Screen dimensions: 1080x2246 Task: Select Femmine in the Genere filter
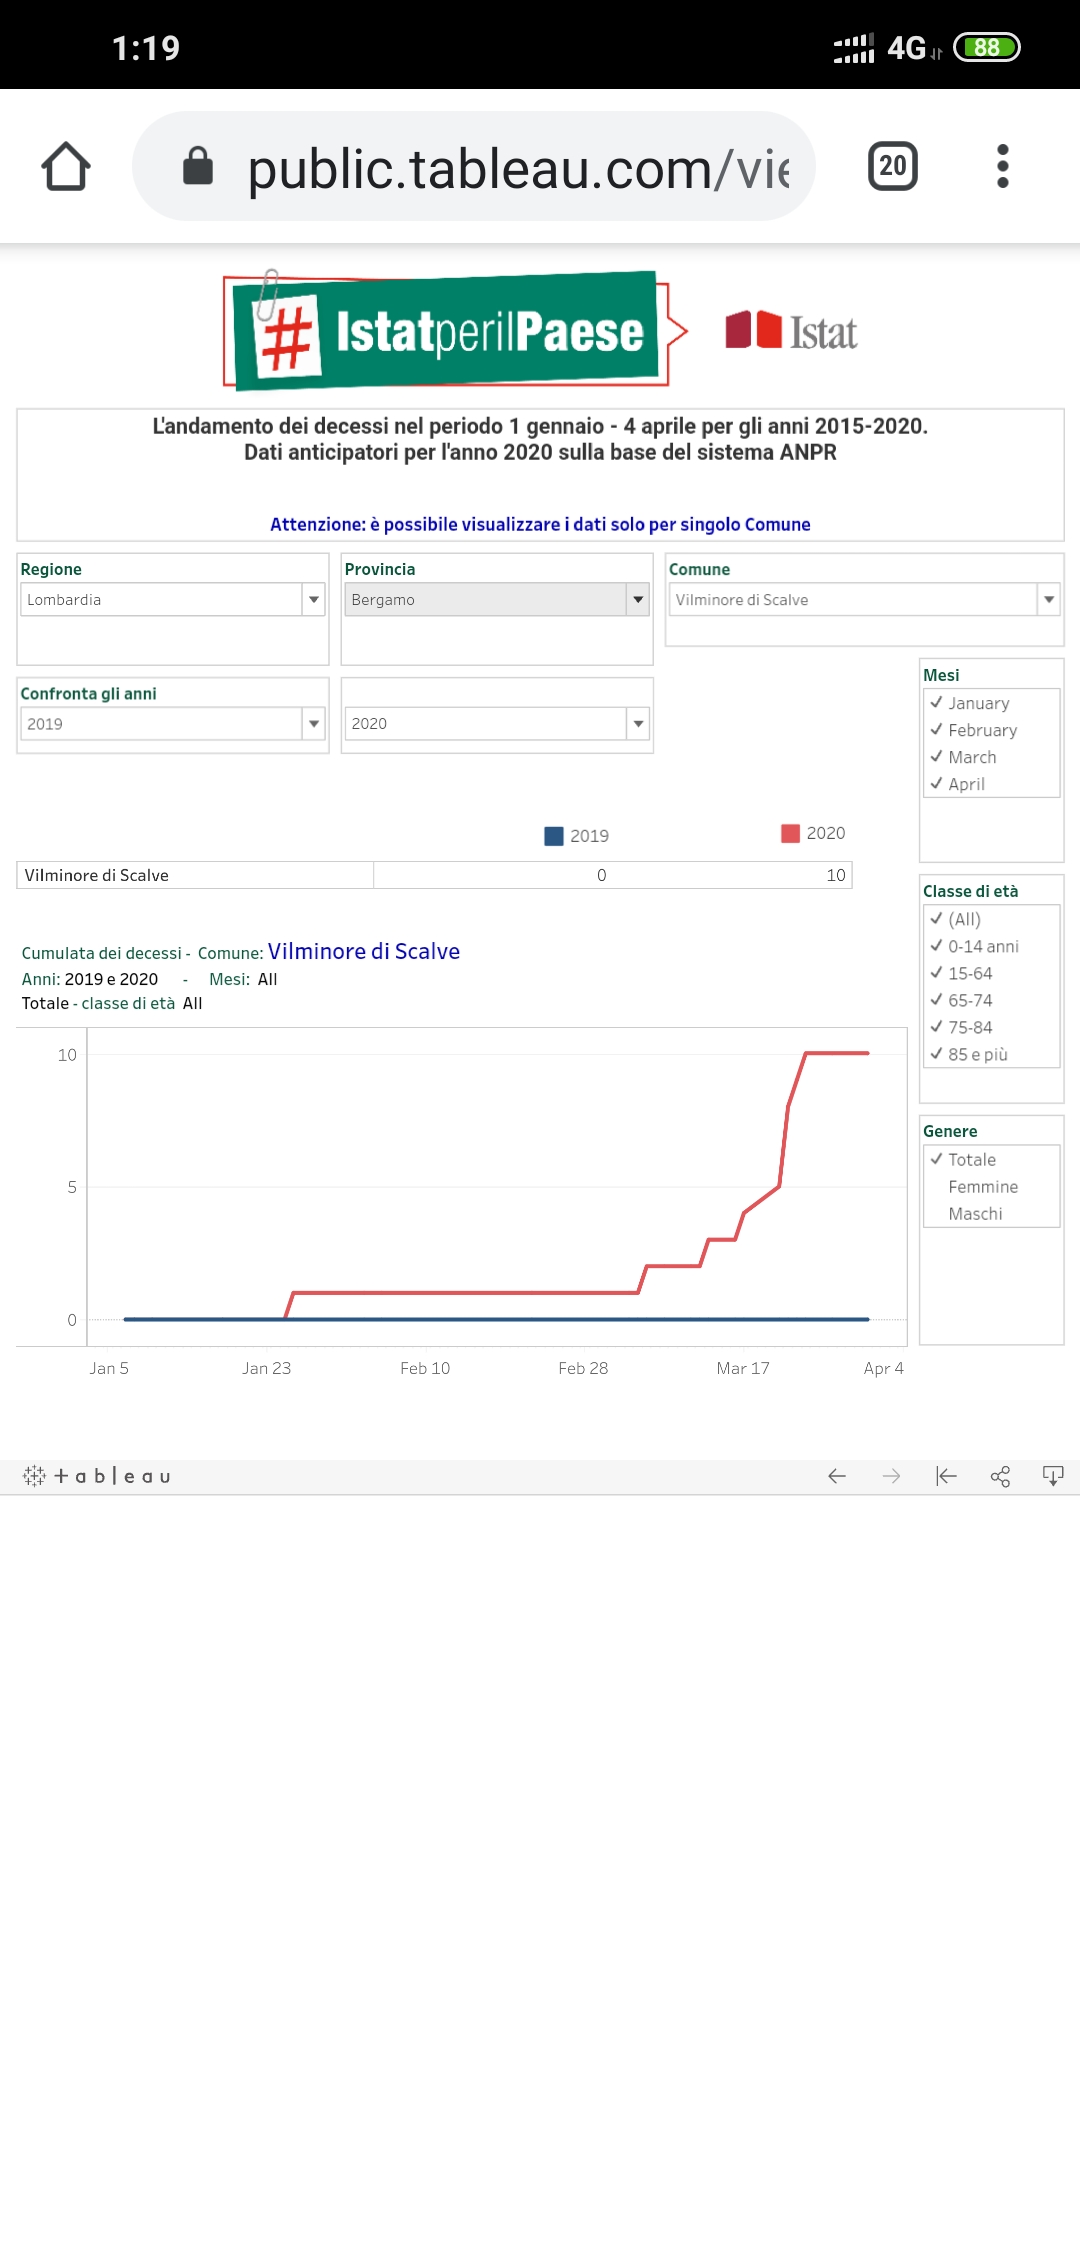982,1187
